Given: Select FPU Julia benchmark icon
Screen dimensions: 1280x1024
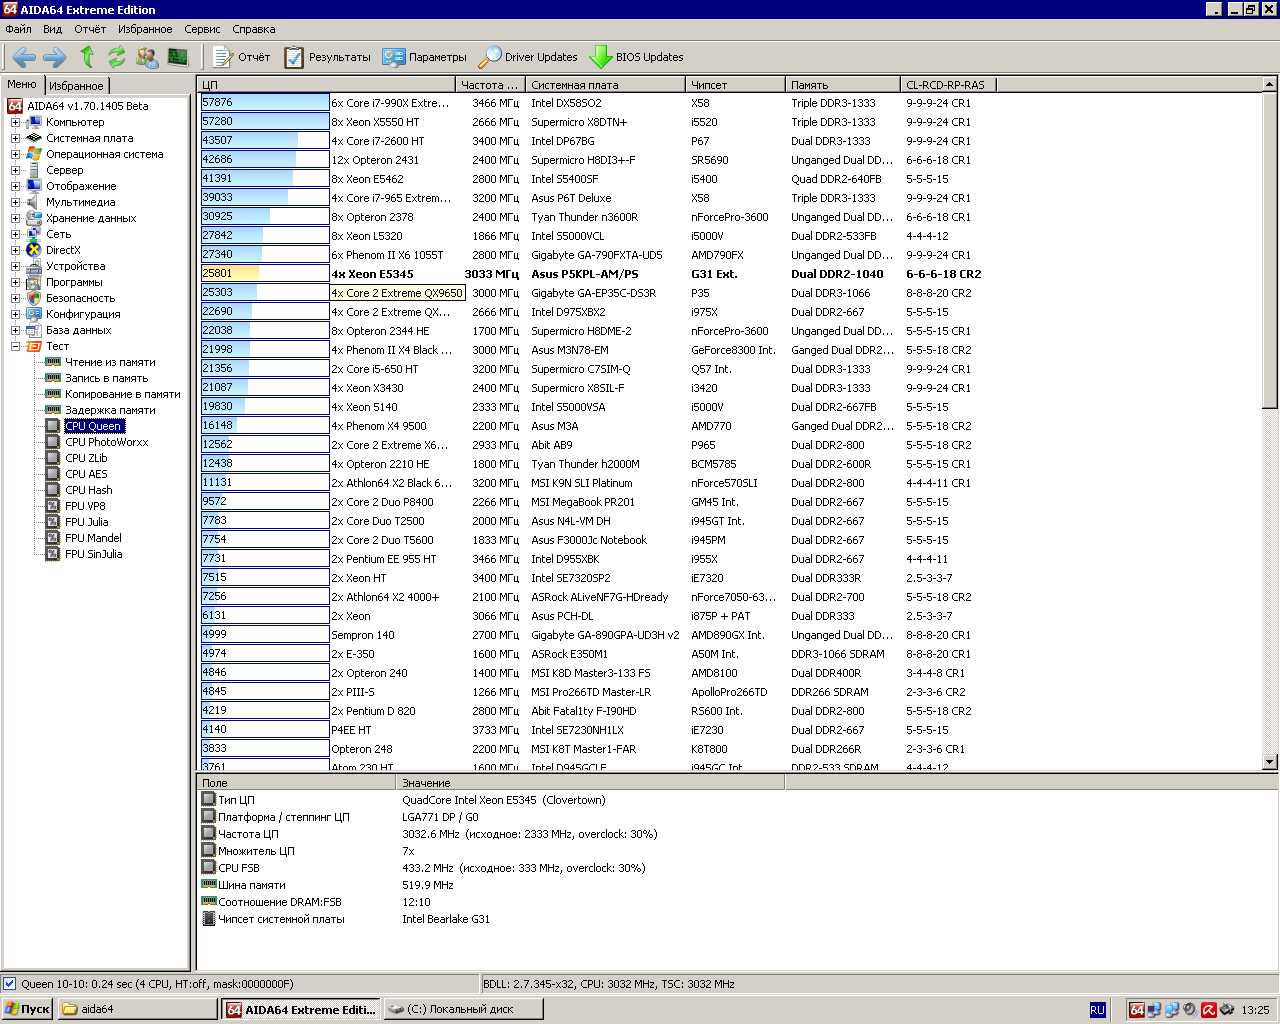Looking at the screenshot, I should [x=53, y=522].
